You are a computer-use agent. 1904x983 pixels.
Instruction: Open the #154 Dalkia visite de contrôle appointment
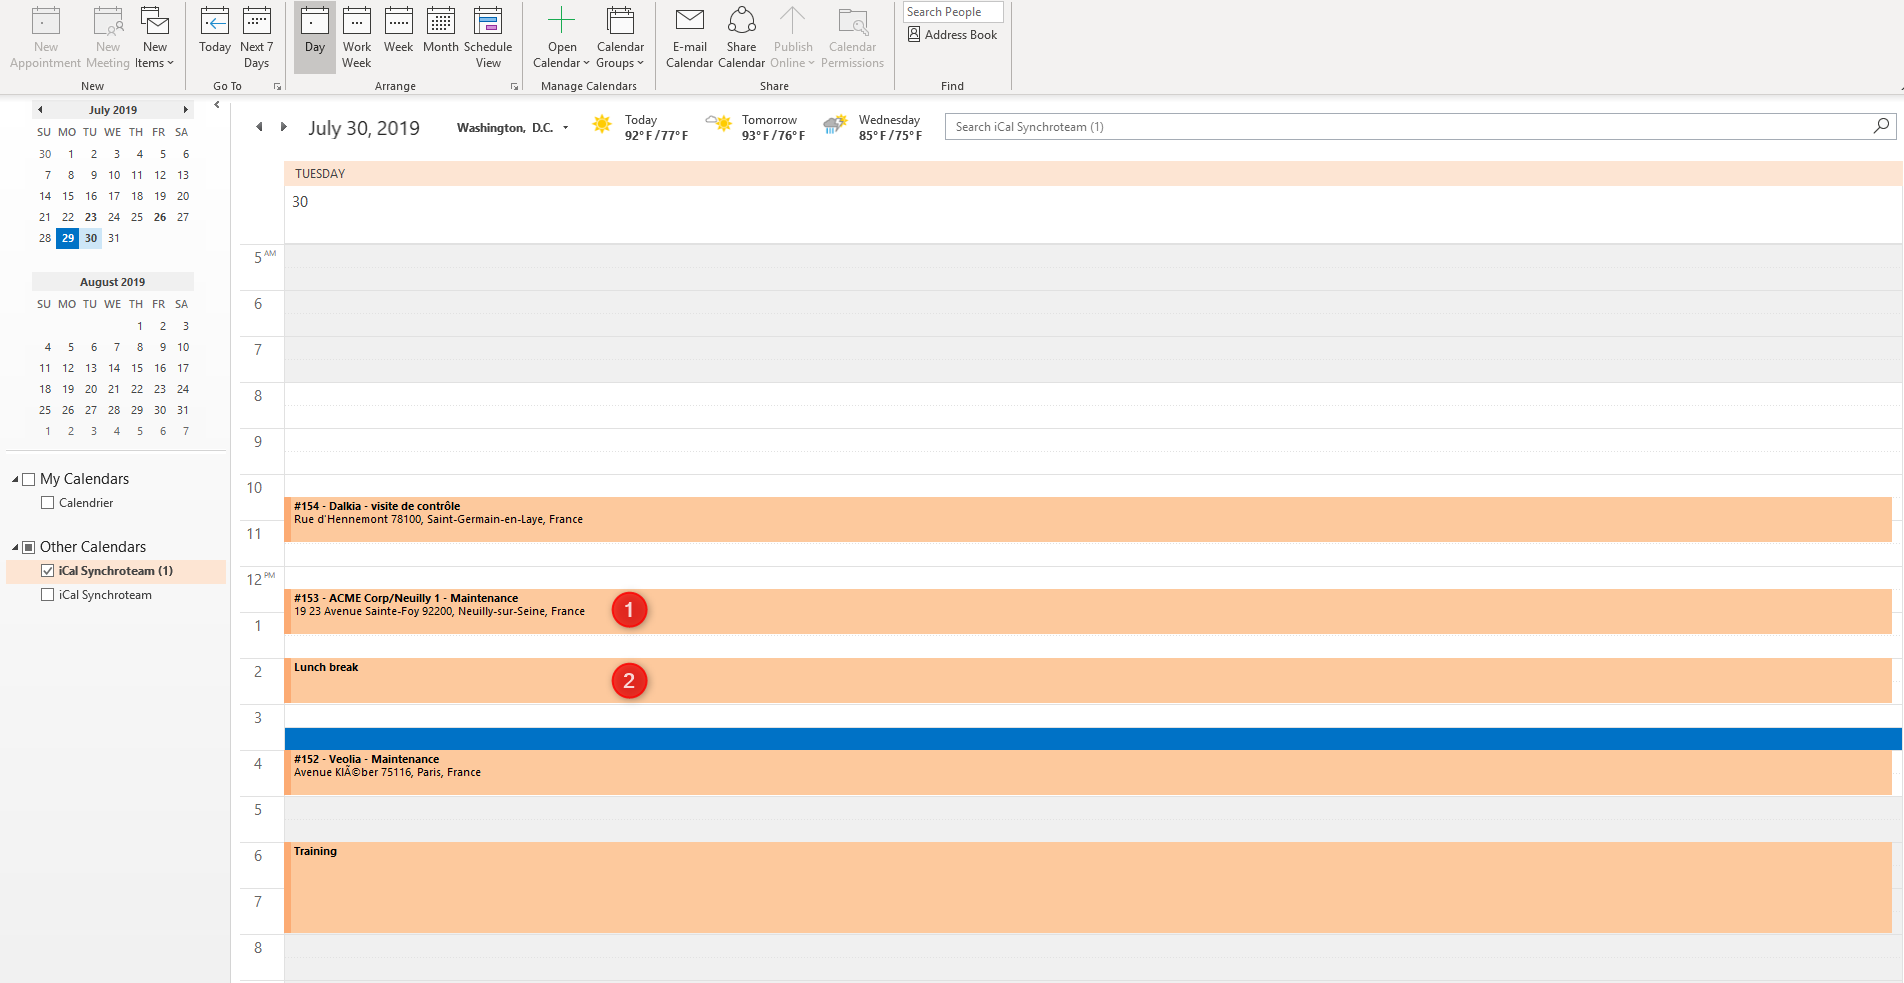1088,520
